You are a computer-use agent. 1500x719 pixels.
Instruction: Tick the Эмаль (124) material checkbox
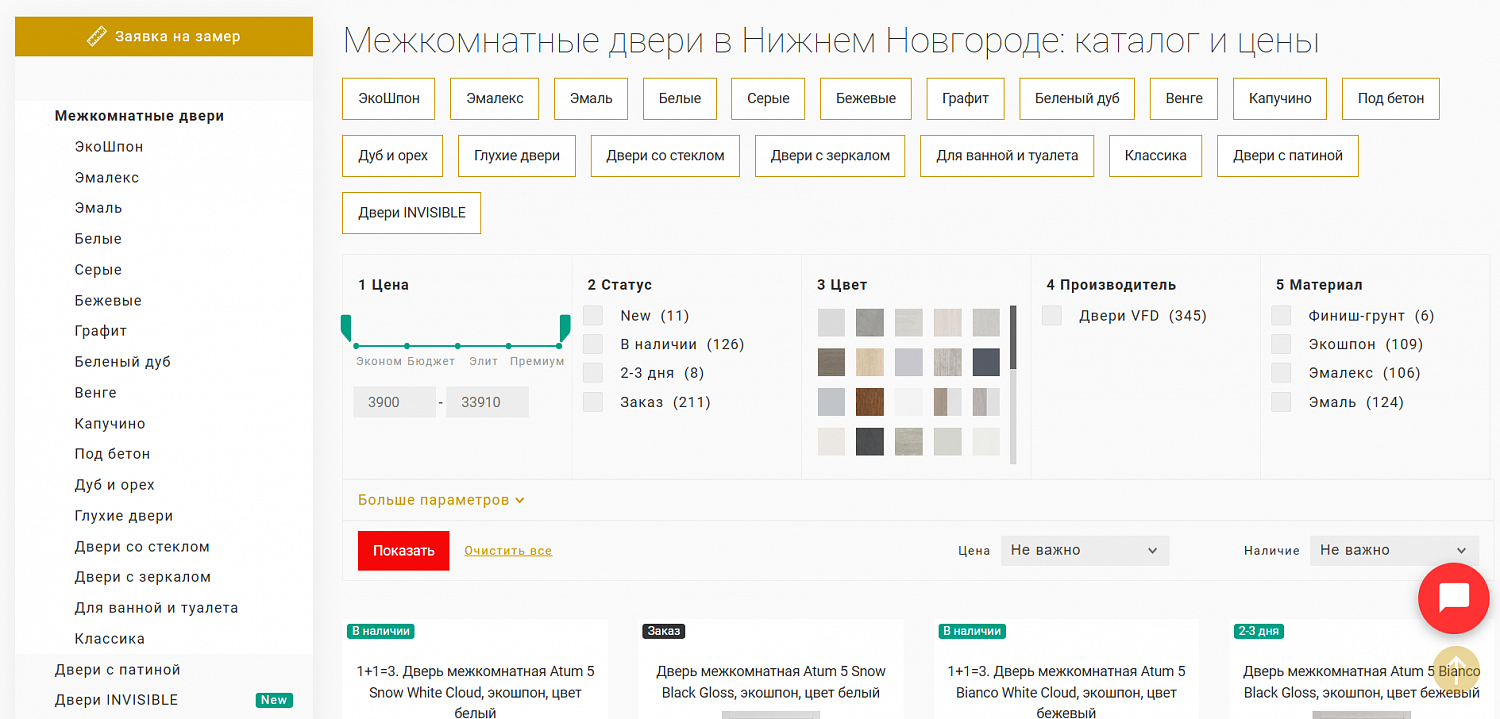coord(1281,402)
